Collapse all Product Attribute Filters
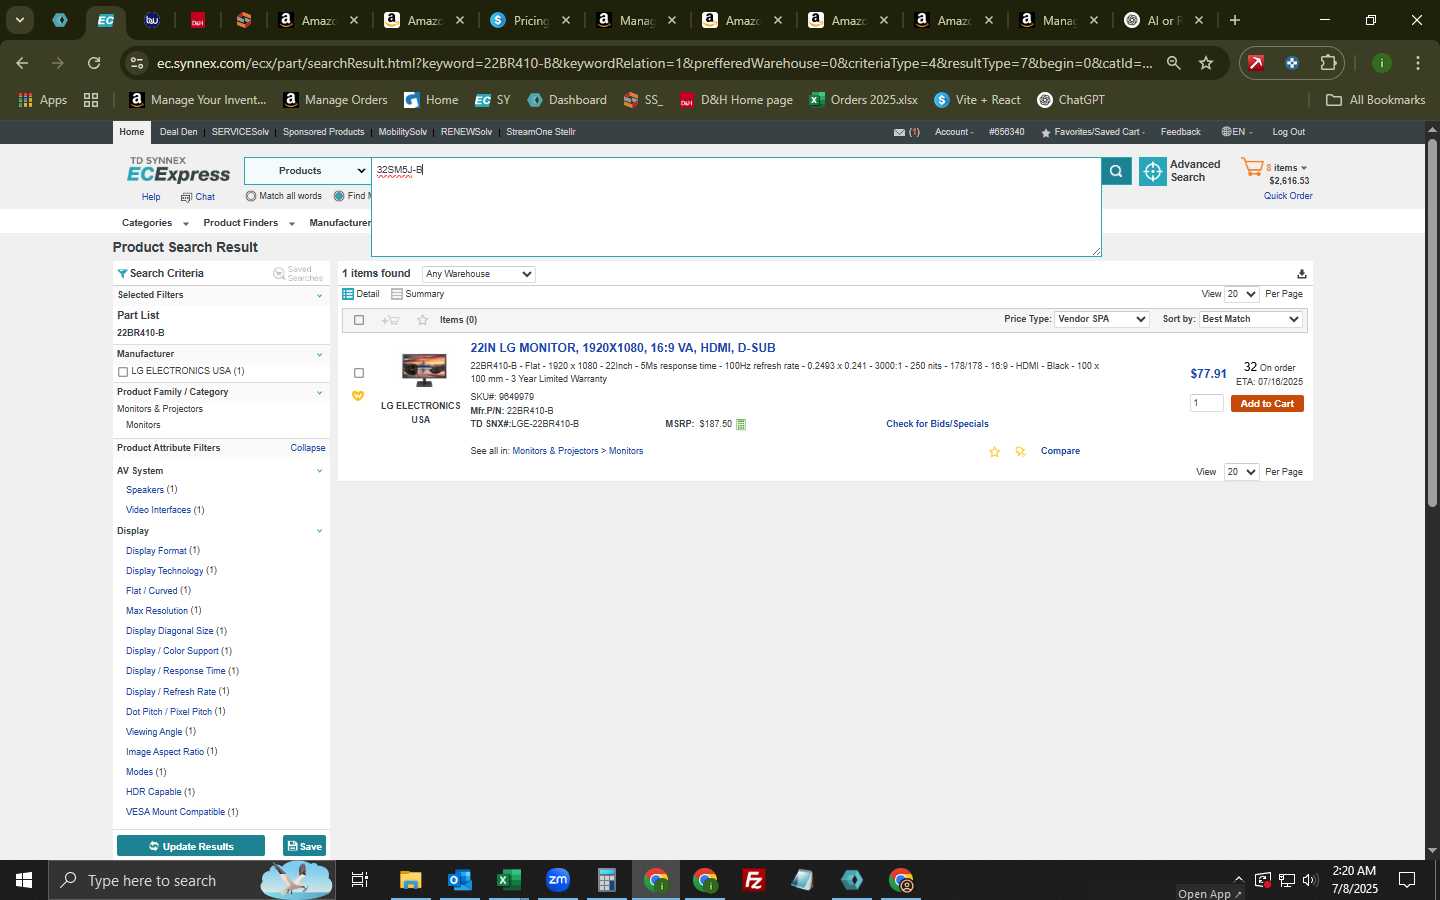 click(x=308, y=448)
